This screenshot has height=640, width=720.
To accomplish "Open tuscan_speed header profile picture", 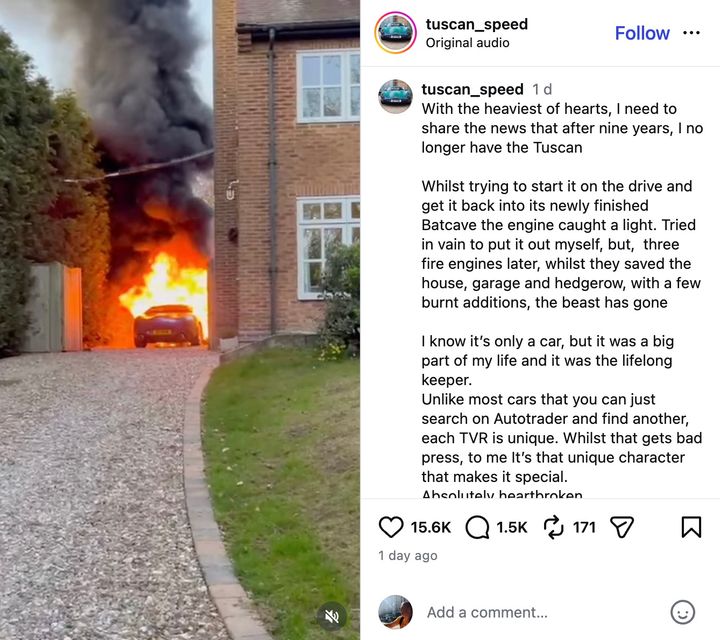I will coord(395,33).
